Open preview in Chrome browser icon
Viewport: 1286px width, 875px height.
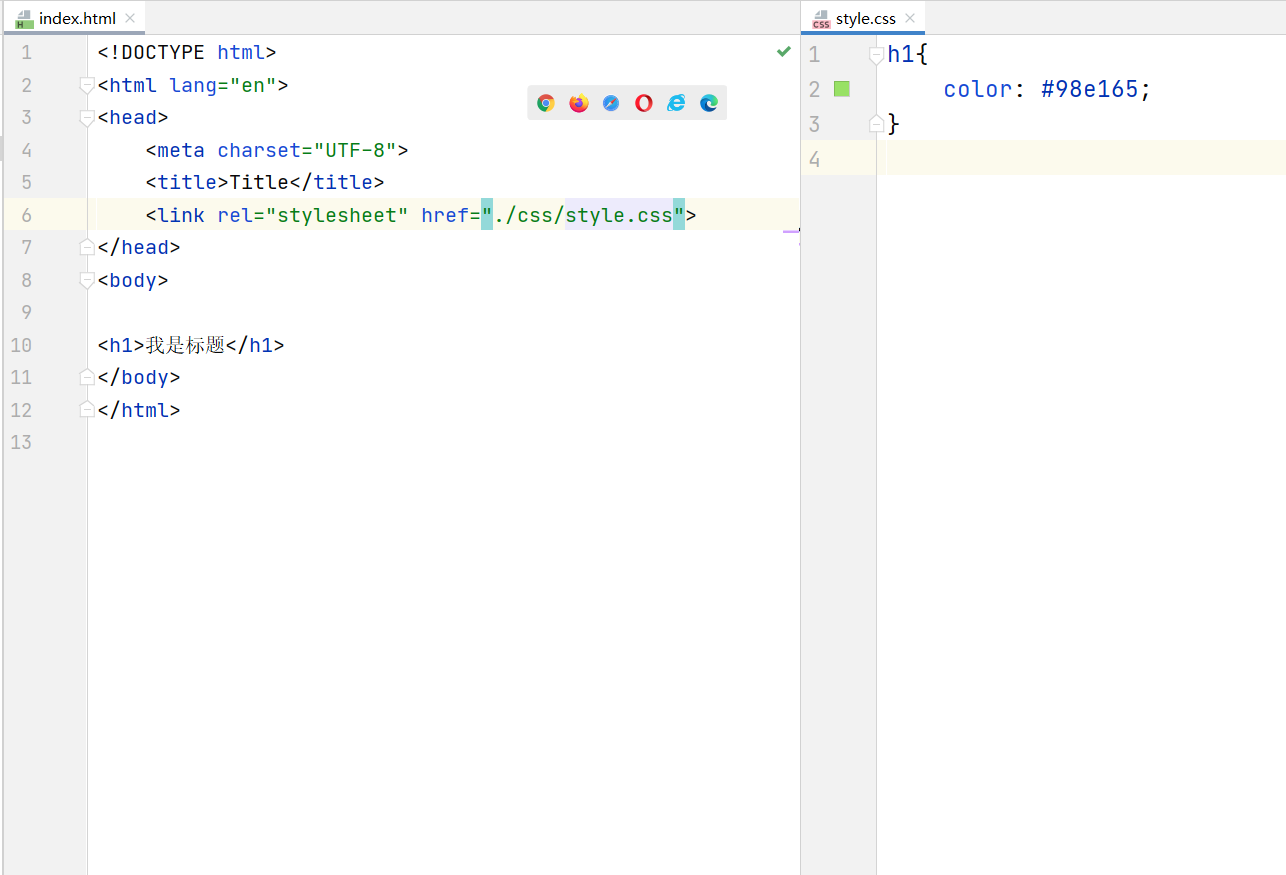click(546, 103)
